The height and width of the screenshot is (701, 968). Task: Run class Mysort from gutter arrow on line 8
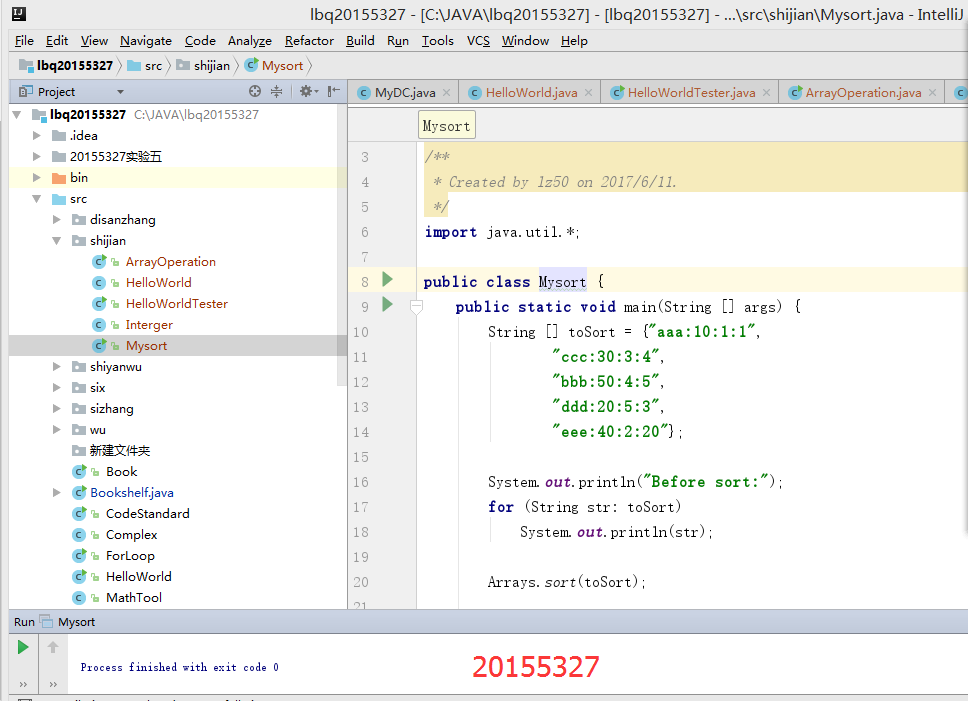(388, 280)
